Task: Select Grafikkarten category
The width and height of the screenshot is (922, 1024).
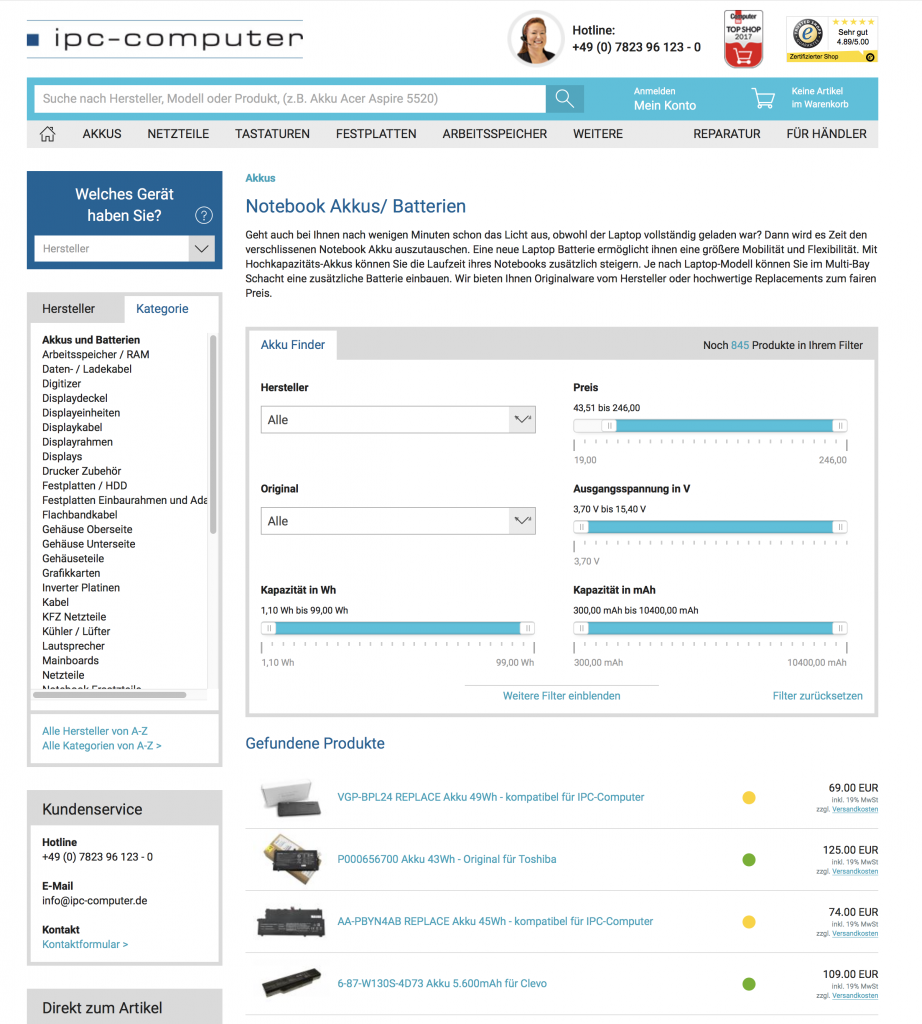Action: pos(71,573)
